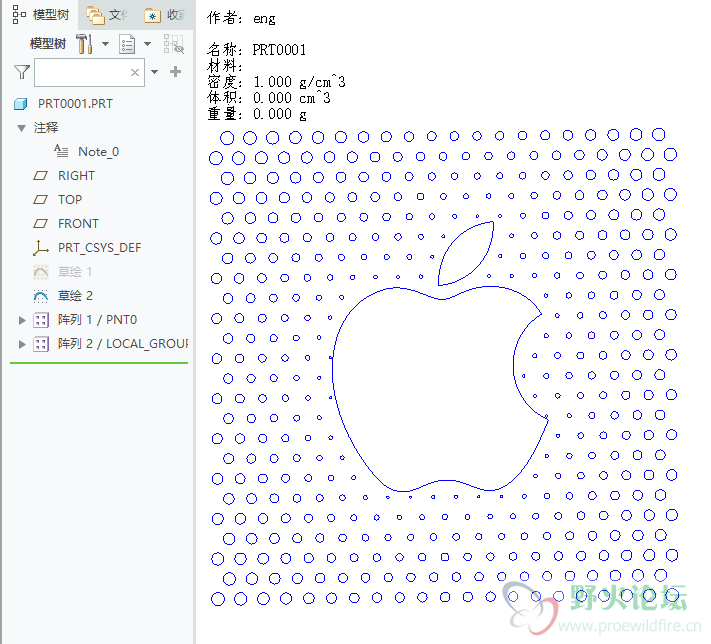Expand dropdown arrow beside list display icon

click(147, 44)
